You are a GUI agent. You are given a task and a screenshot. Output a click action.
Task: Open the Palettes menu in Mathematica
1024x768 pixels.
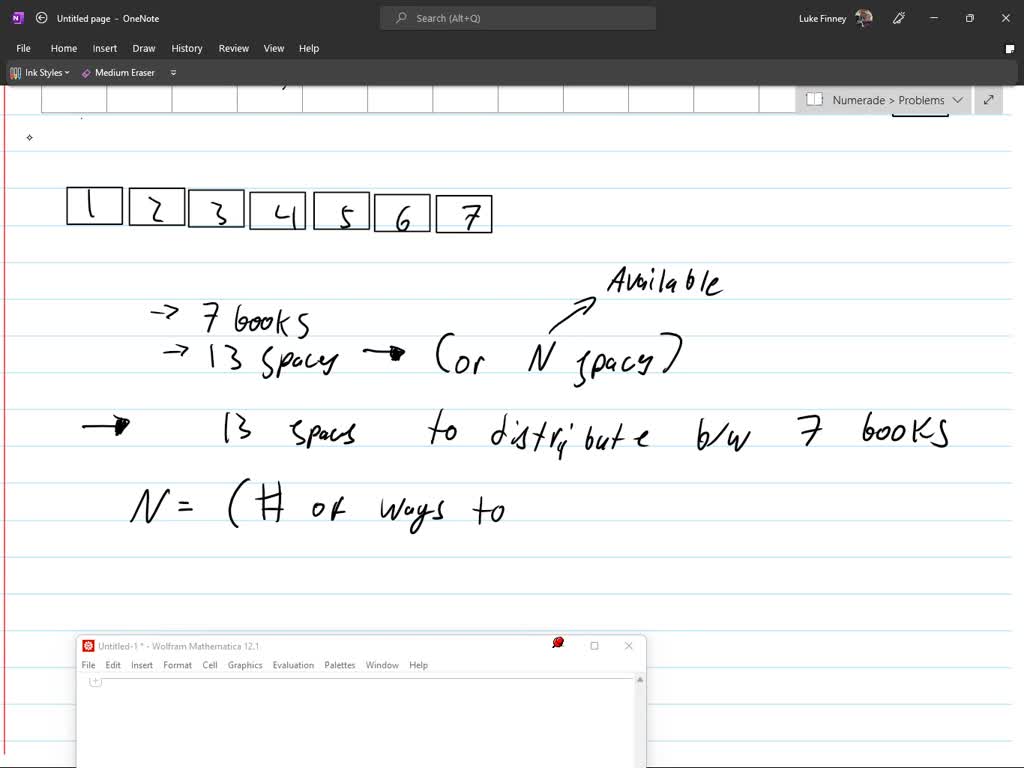(x=340, y=665)
